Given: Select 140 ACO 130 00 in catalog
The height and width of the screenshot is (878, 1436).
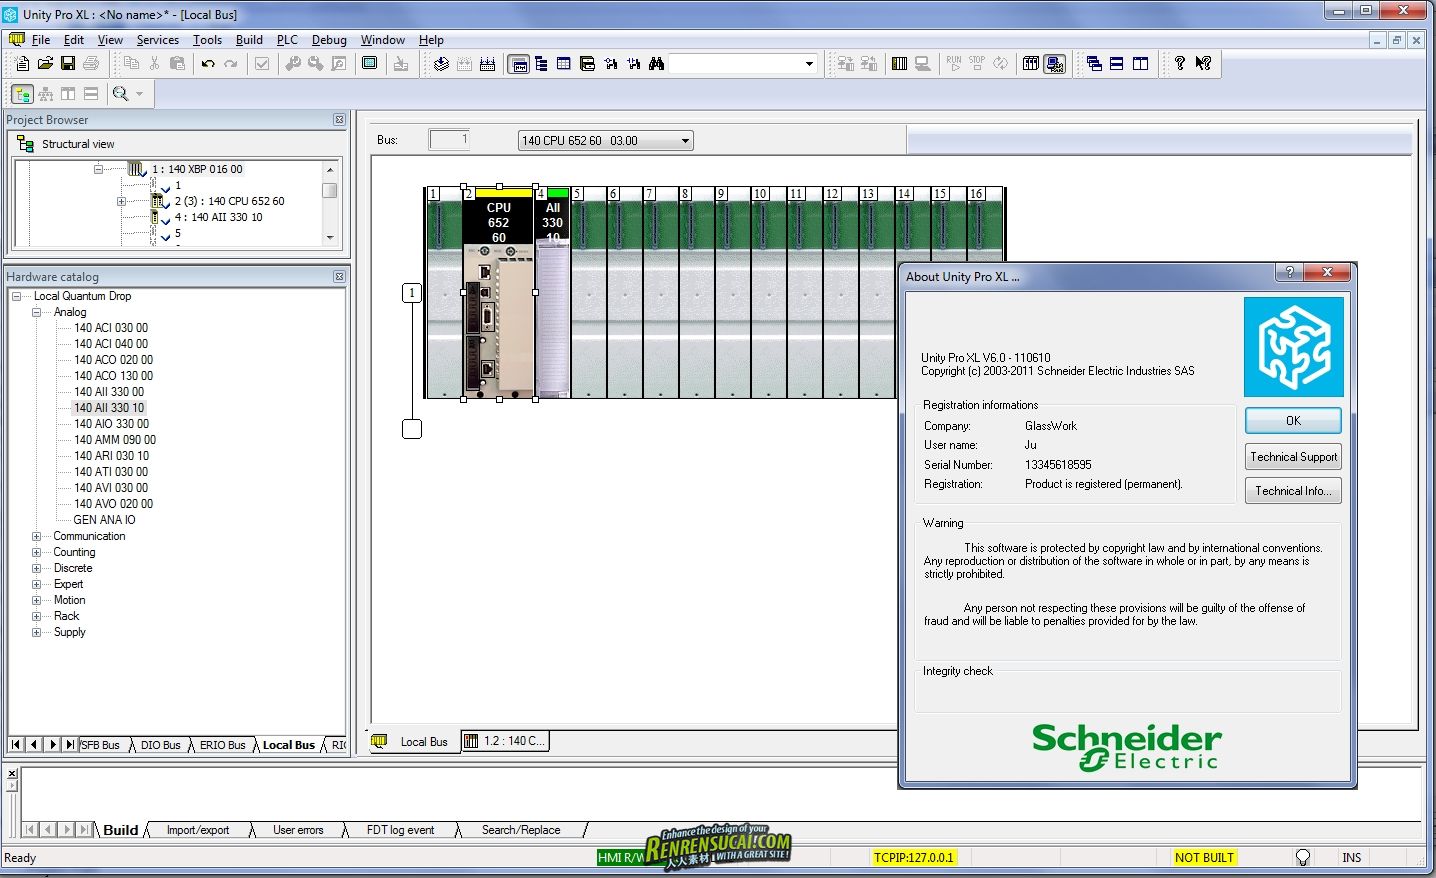Looking at the screenshot, I should [x=113, y=376].
